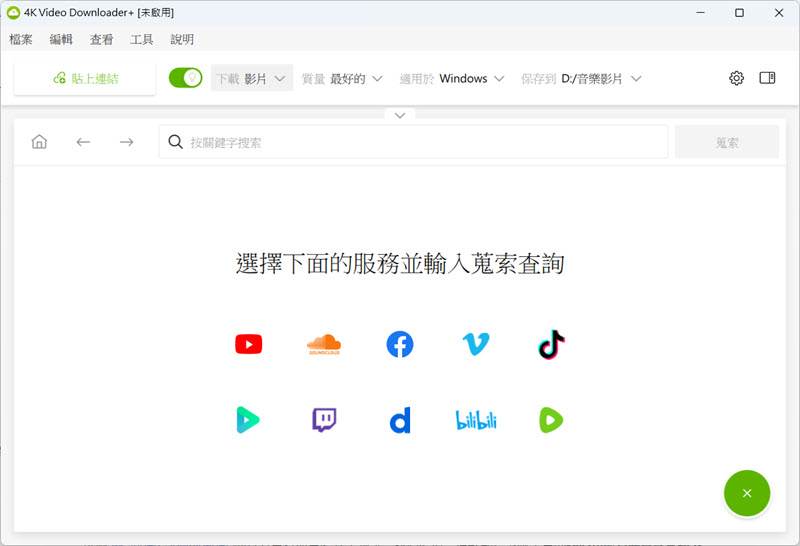Image resolution: width=800 pixels, height=546 pixels.
Task: Navigate forward with the right arrow
Action: pyautogui.click(x=127, y=142)
